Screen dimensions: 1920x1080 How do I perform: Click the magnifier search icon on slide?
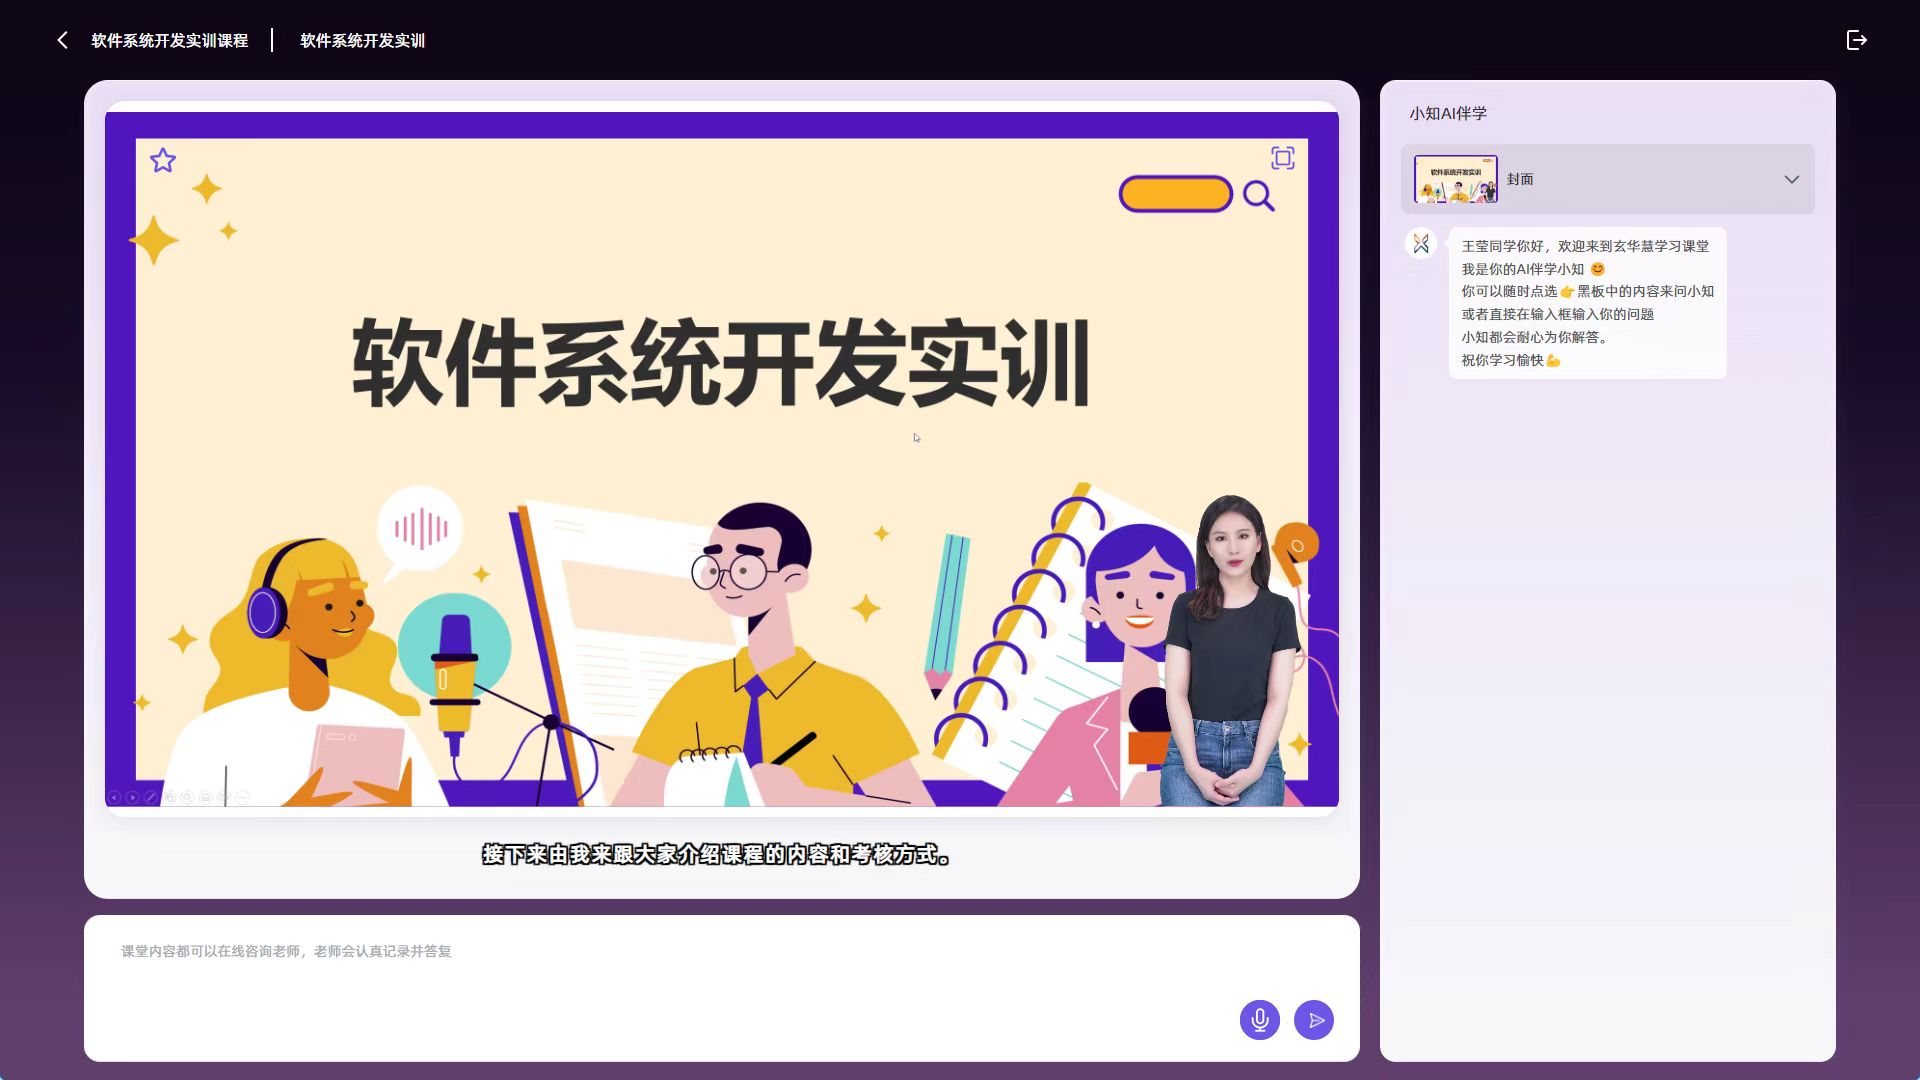tap(1258, 196)
